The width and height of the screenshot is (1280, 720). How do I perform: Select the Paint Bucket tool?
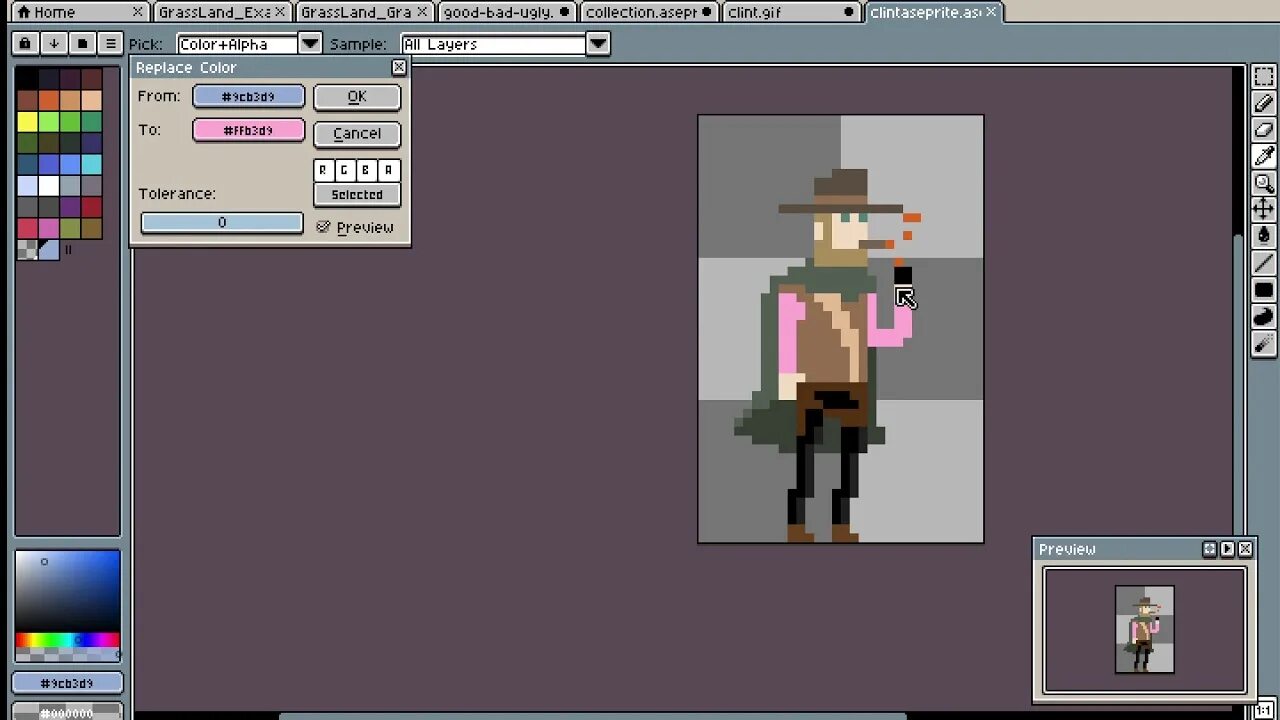pos(1264,236)
